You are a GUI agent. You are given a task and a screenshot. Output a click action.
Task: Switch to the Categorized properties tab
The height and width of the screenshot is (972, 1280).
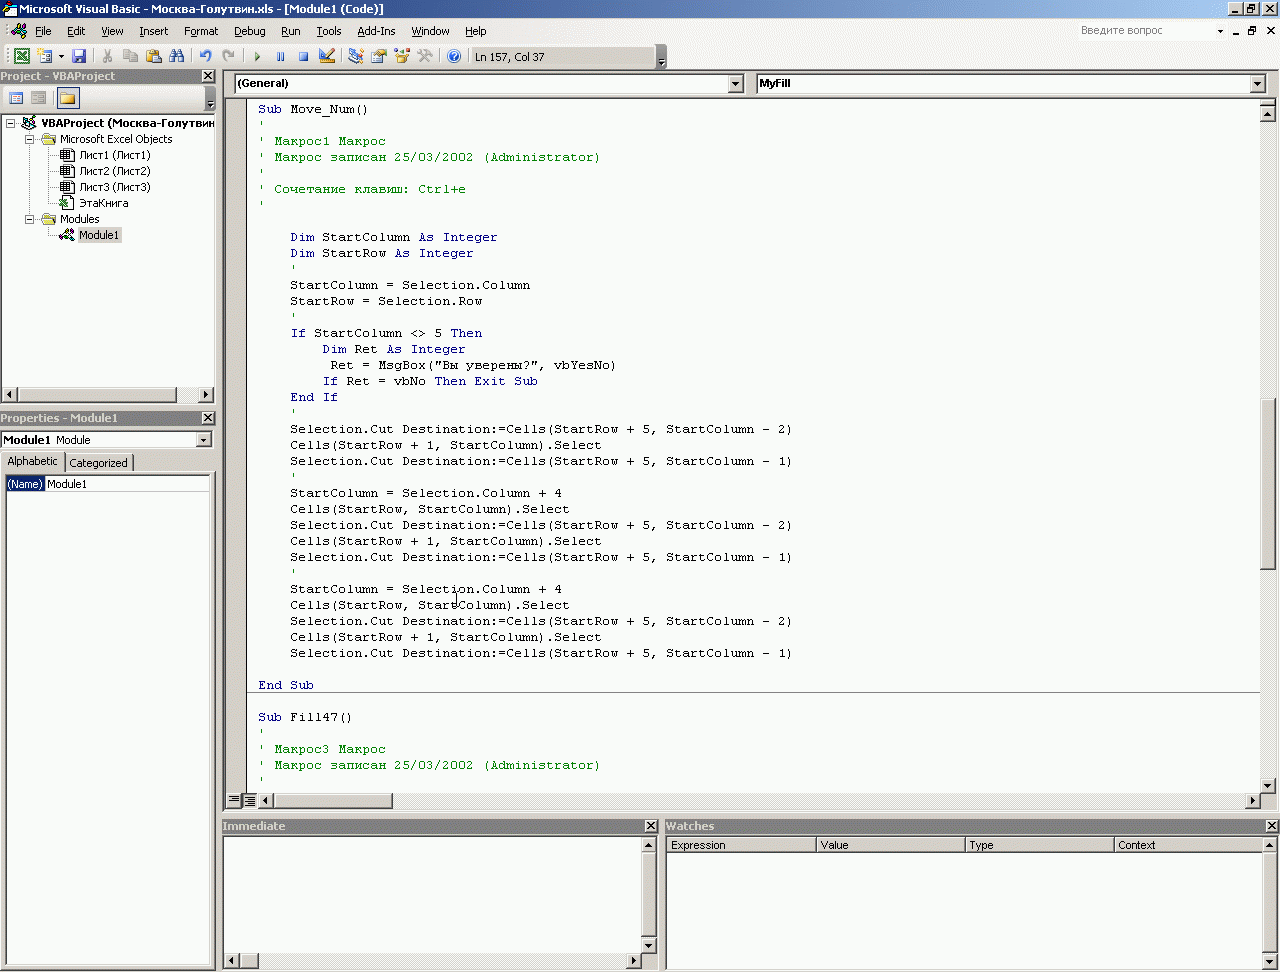pos(98,463)
